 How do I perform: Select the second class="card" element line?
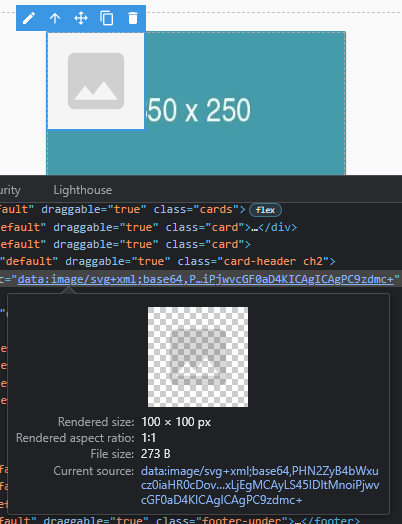[125, 244]
